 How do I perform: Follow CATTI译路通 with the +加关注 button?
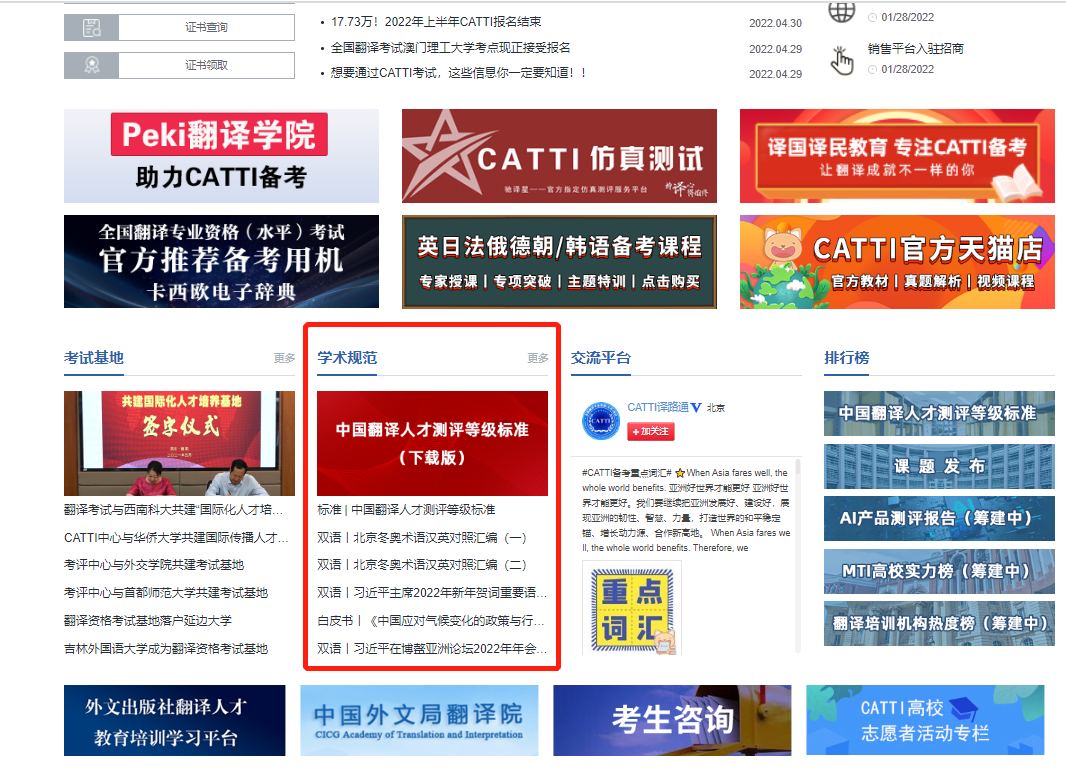pyautogui.click(x=651, y=431)
